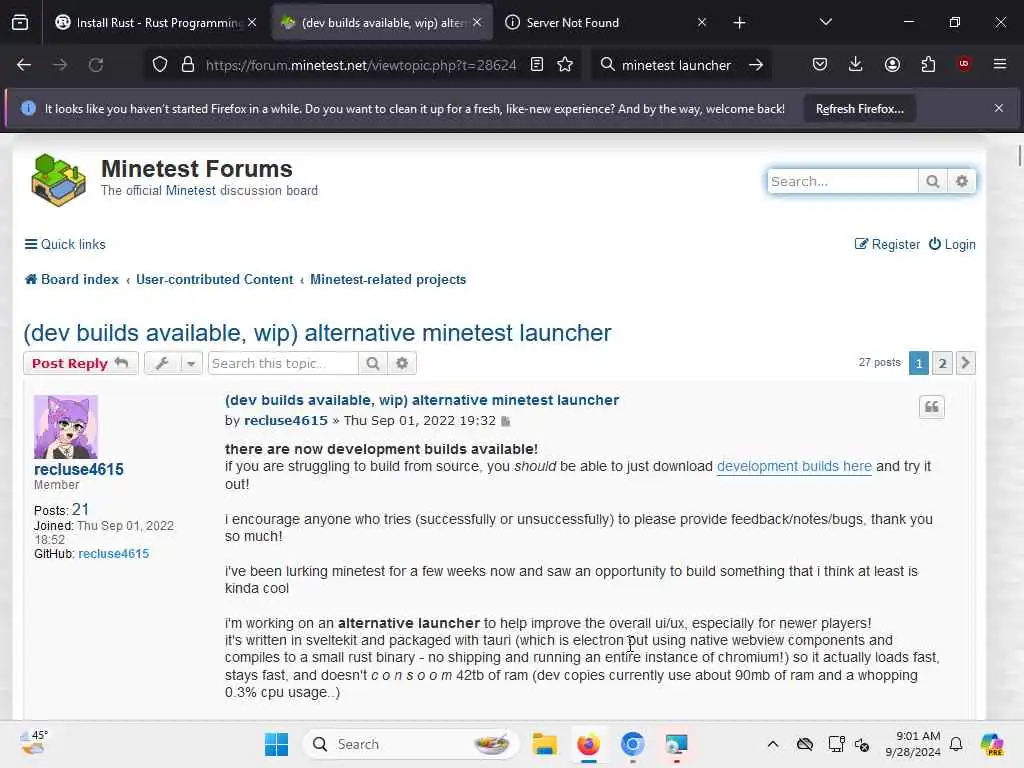This screenshot has width=1024, height=768.
Task: Open File Explorer from taskbar
Action: [x=544, y=744]
